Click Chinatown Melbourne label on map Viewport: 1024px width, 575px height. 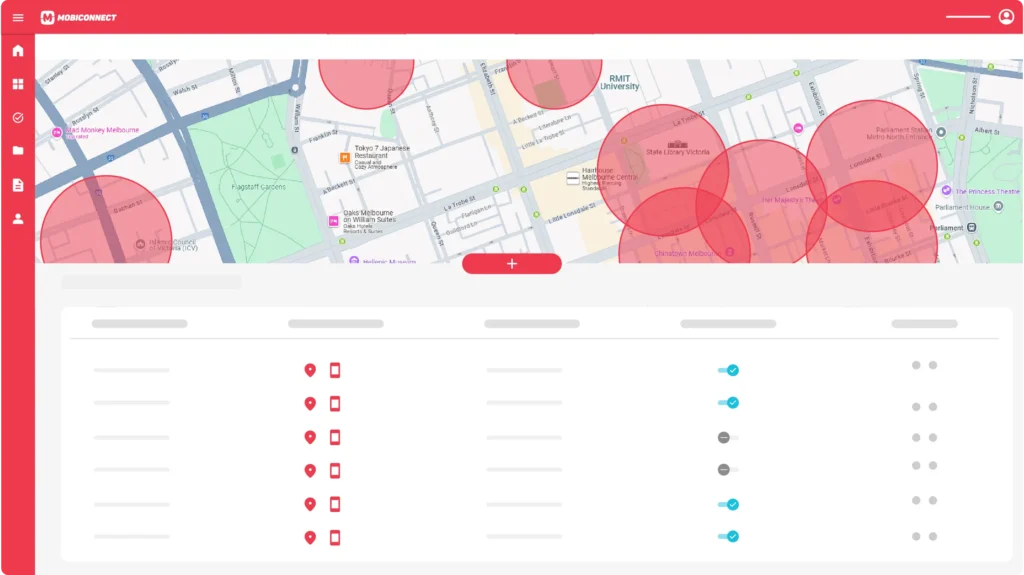point(684,254)
